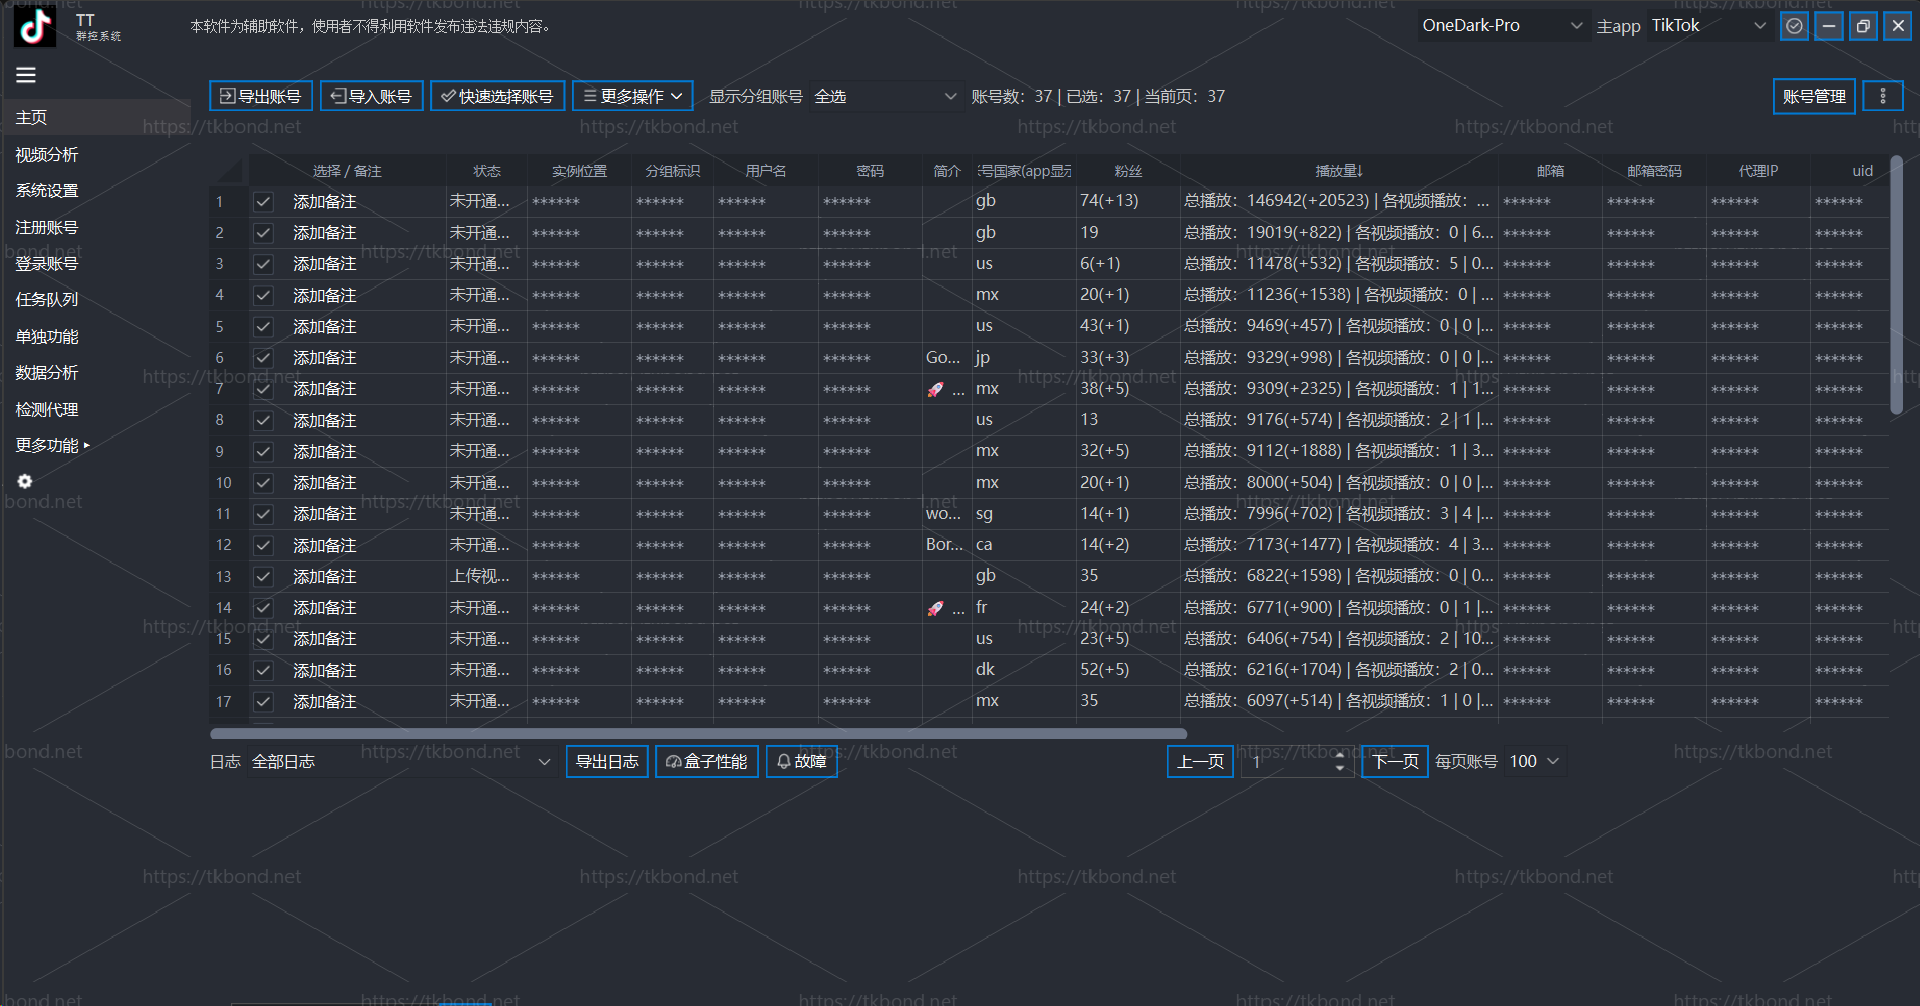Image resolution: width=1920 pixels, height=1006 pixels.
Task: Click the 快速选择账号 quick select button
Action: pos(498,96)
